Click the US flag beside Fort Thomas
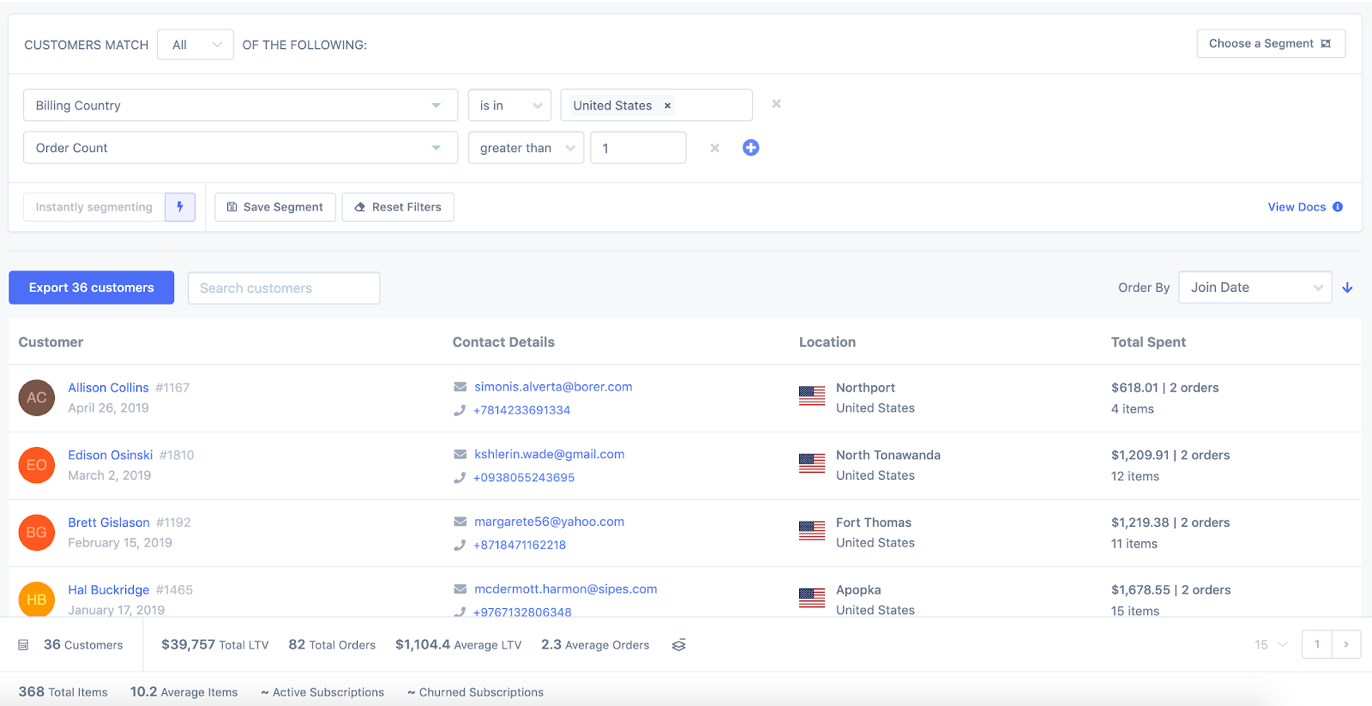The width and height of the screenshot is (1372, 706). click(x=812, y=530)
